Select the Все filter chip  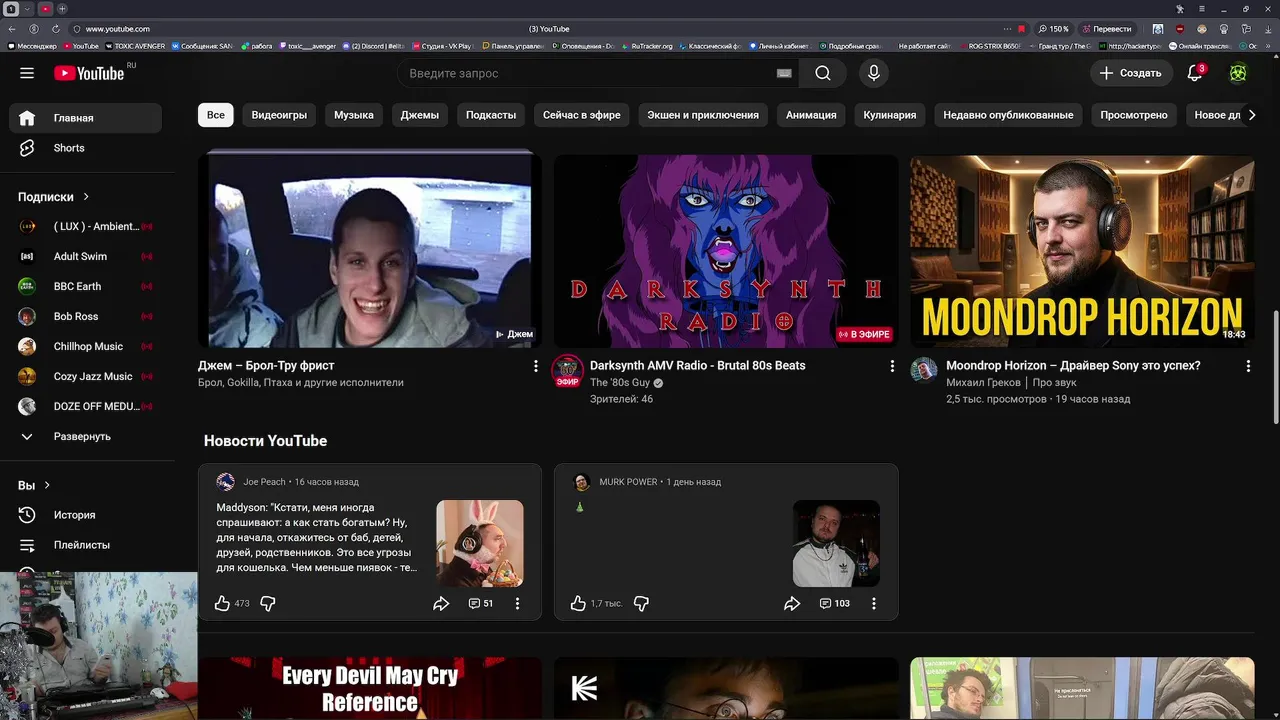(x=216, y=115)
